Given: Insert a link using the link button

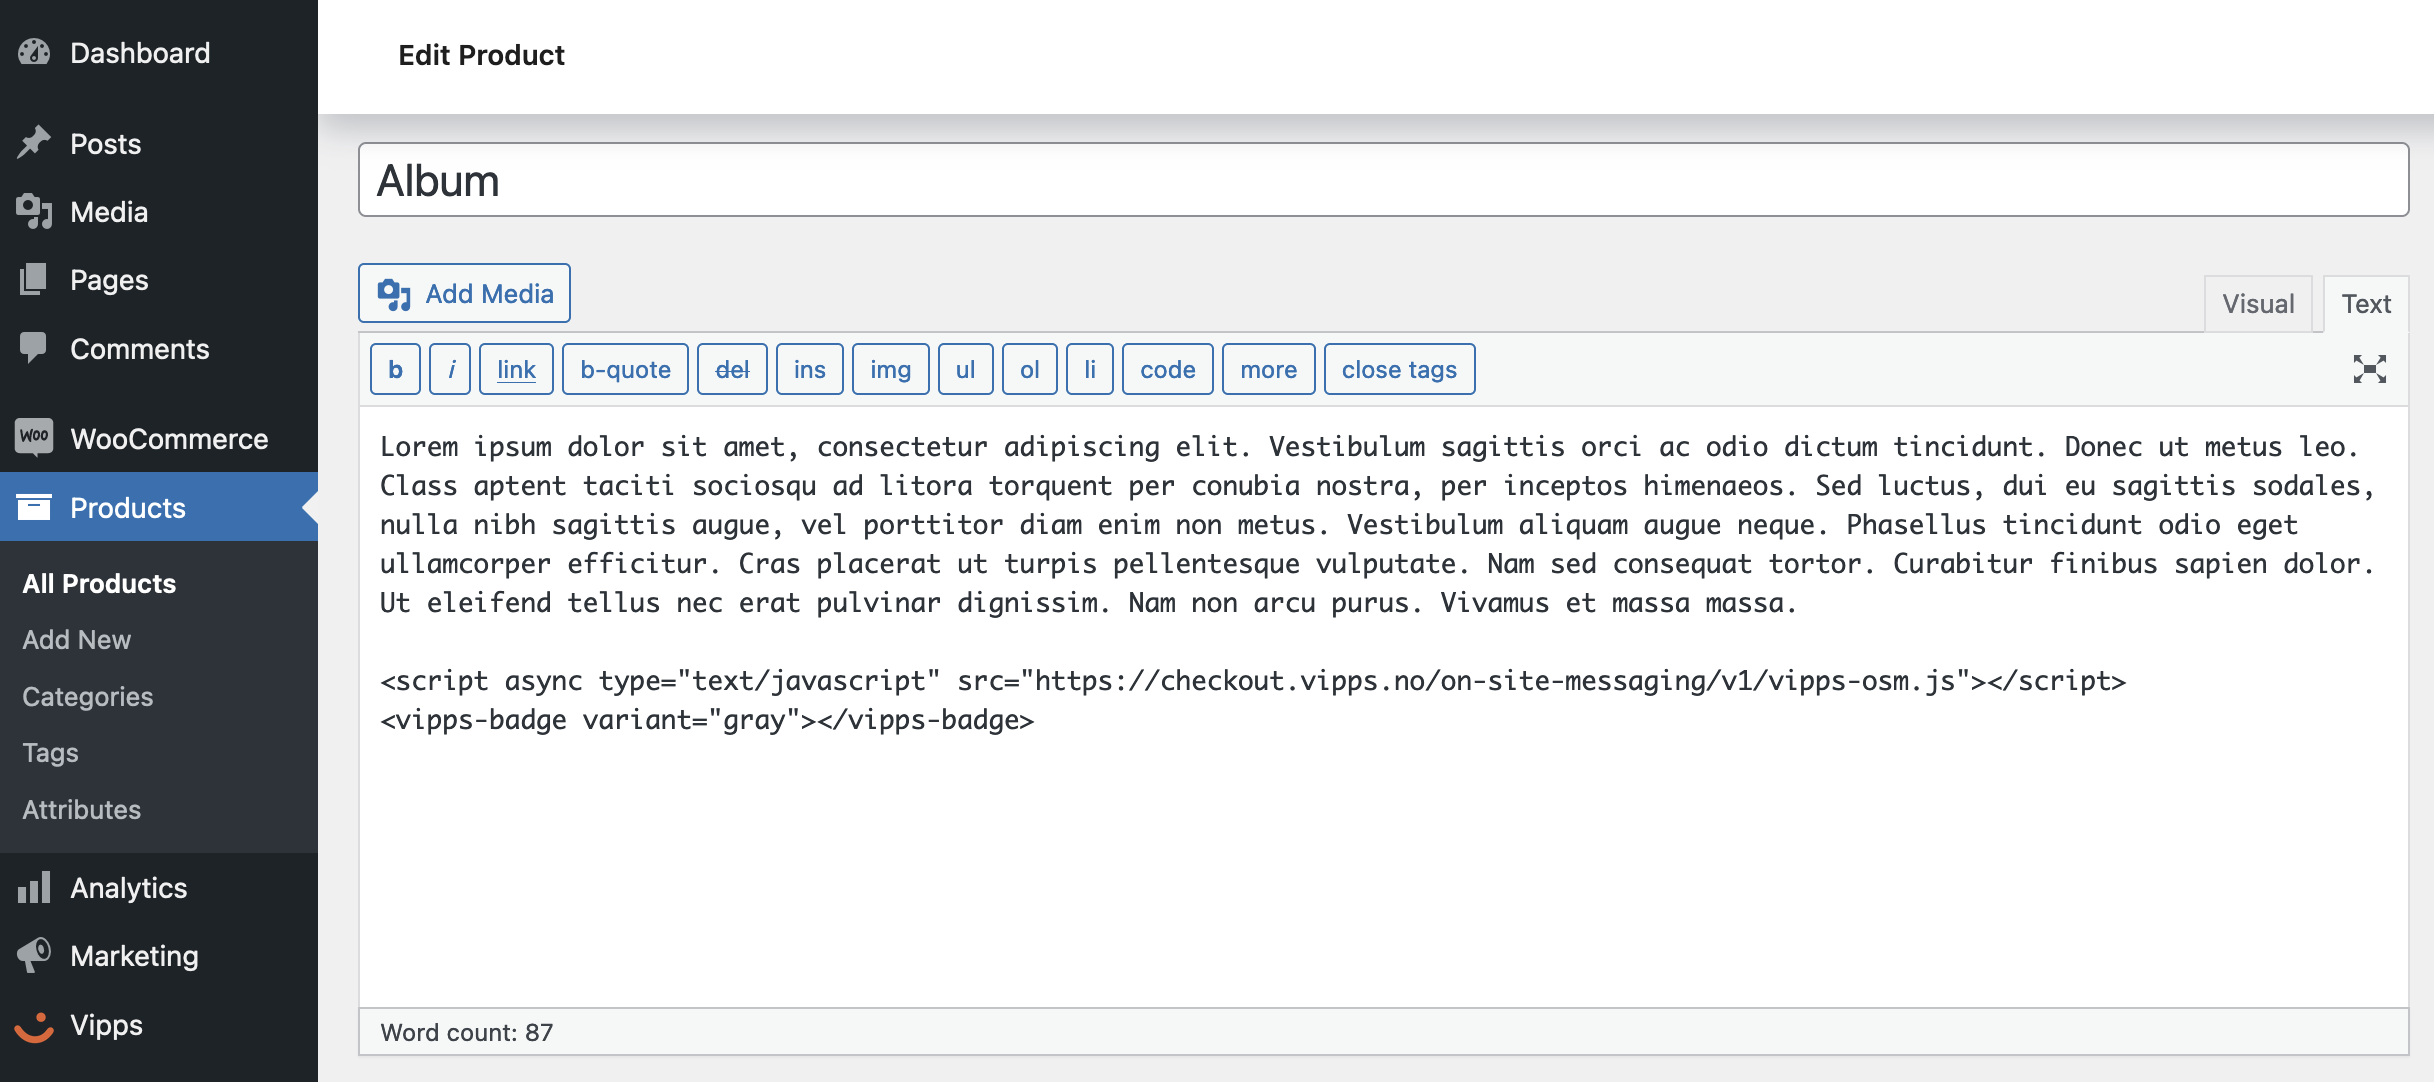Looking at the screenshot, I should pyautogui.click(x=516, y=369).
